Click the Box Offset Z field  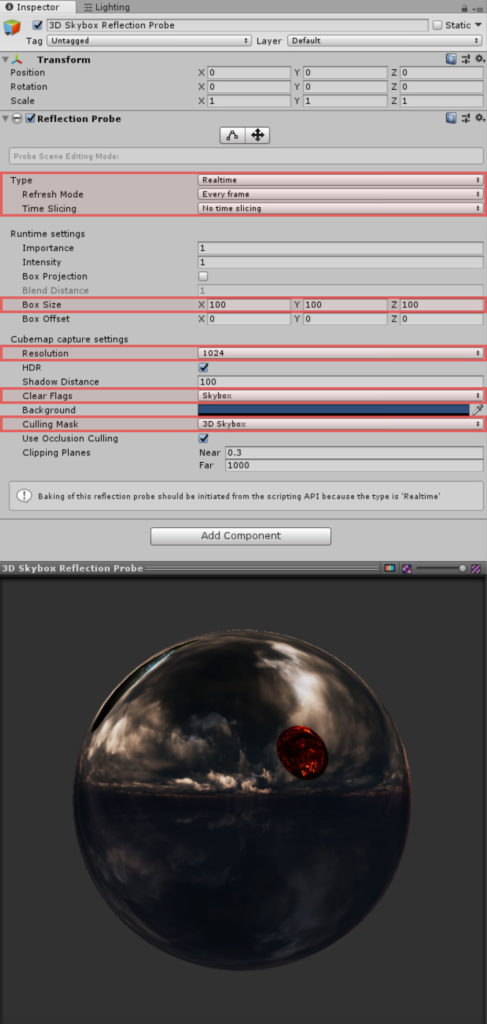coord(441,319)
